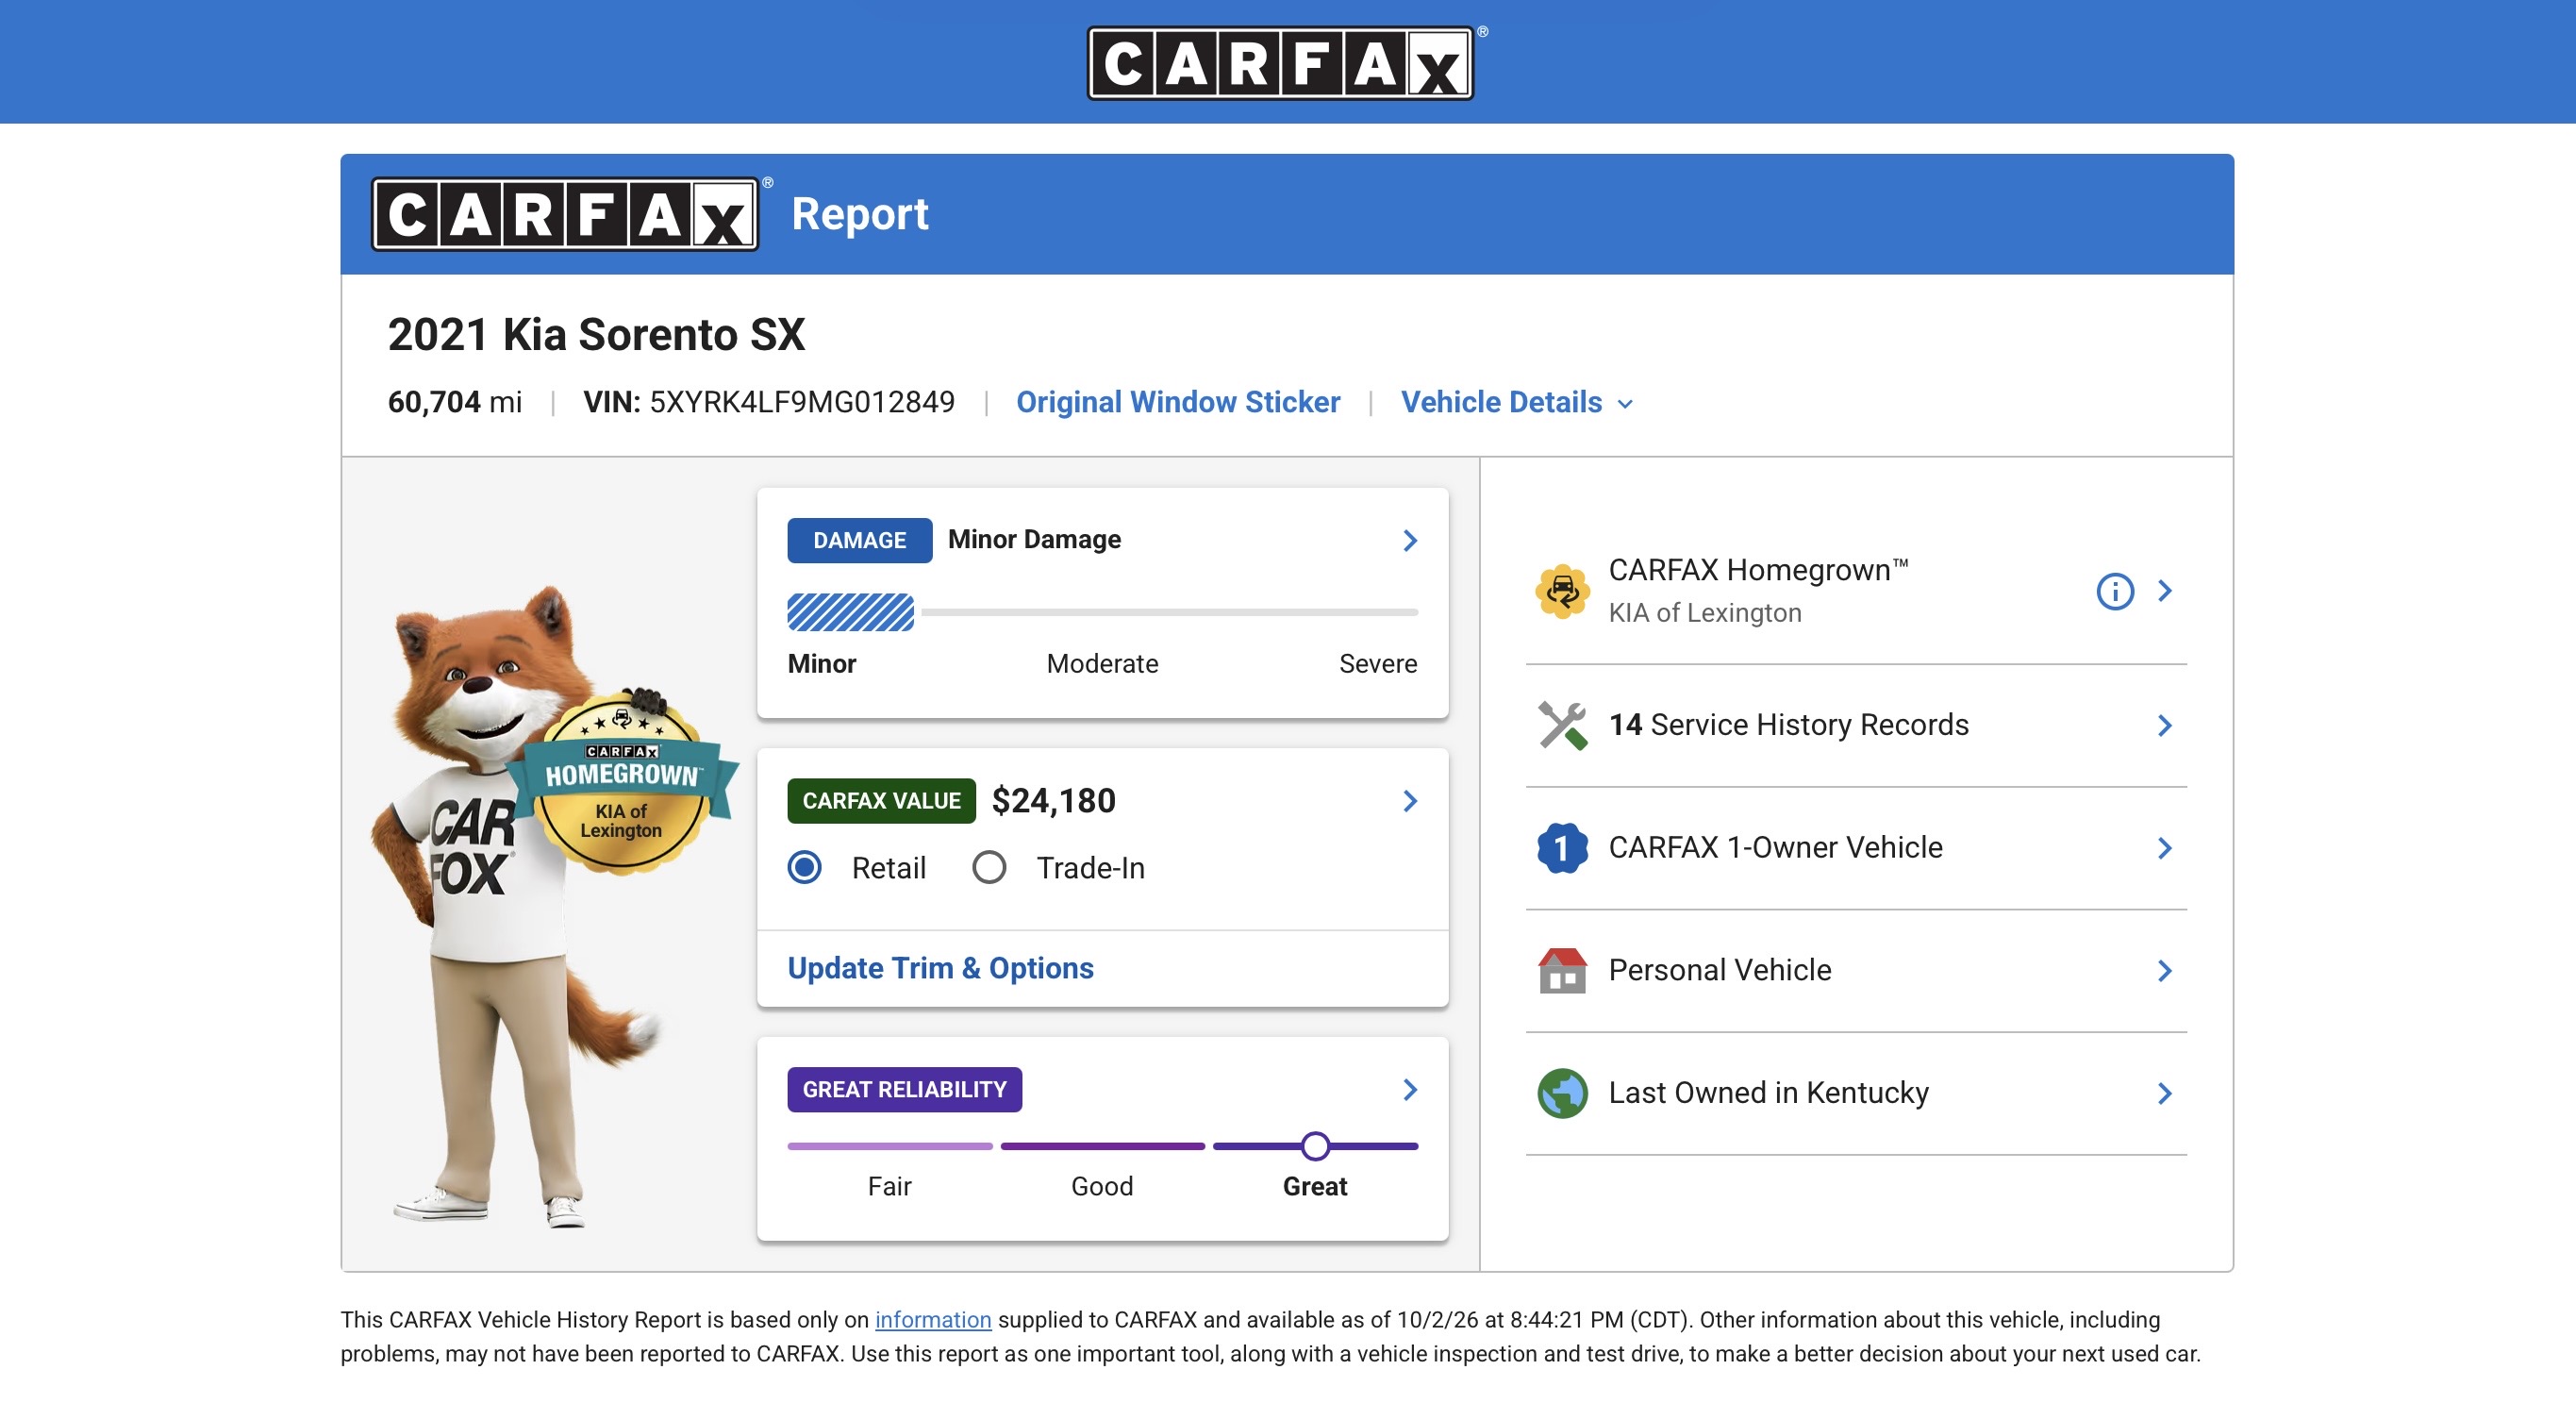Click the 'CARFAX 1-Owner Vehicle' text

point(1775,848)
